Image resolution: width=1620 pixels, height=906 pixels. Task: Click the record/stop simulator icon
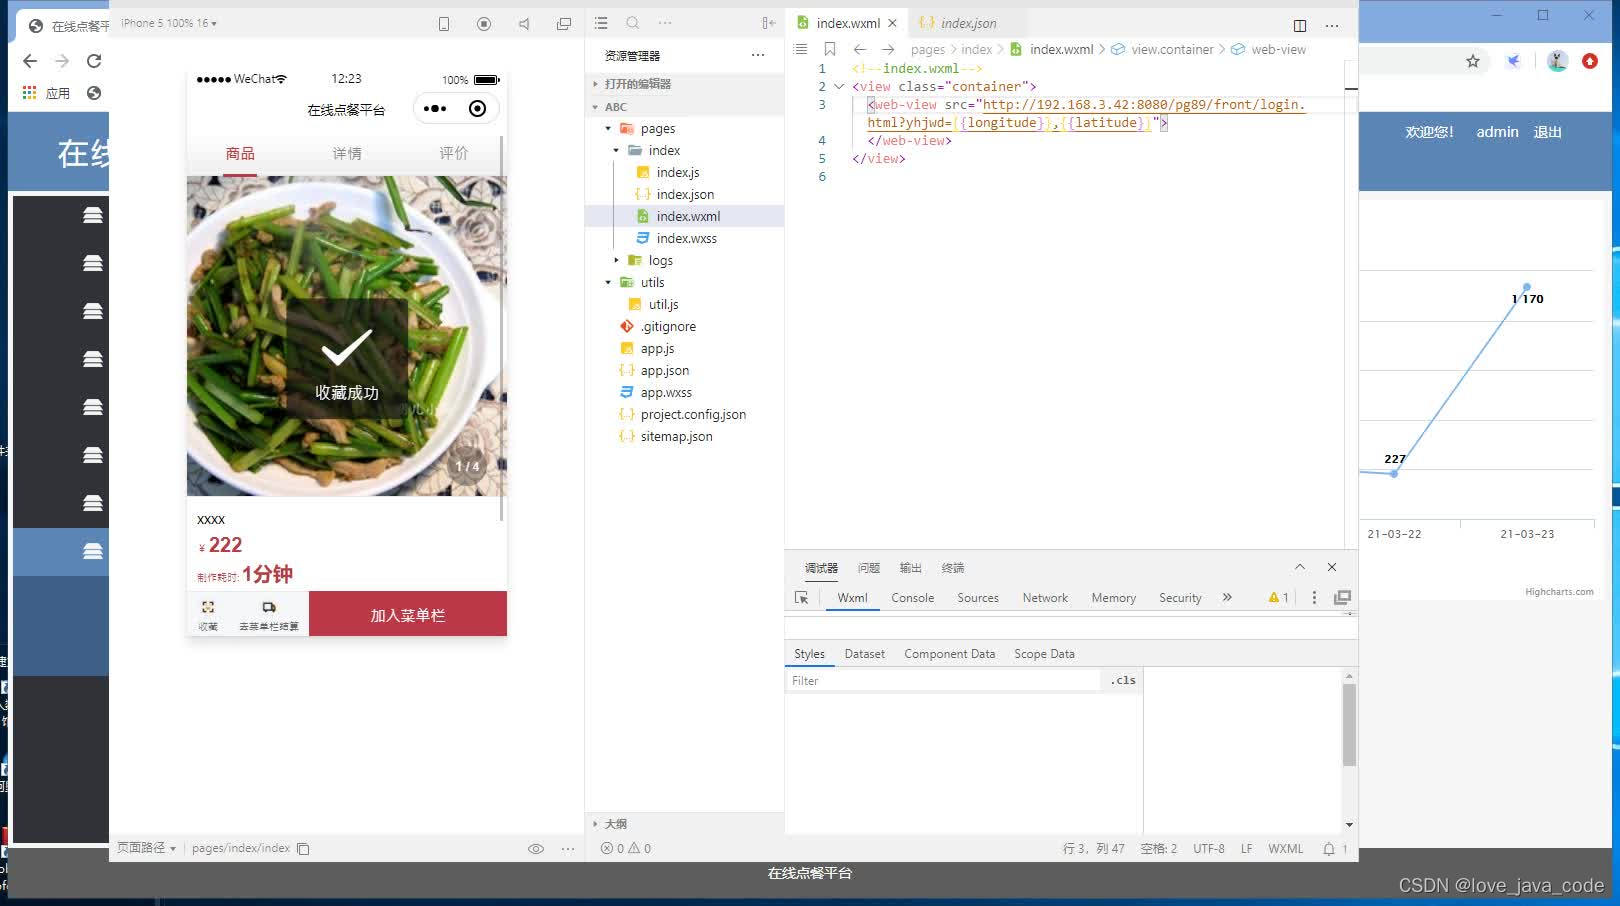coord(484,24)
